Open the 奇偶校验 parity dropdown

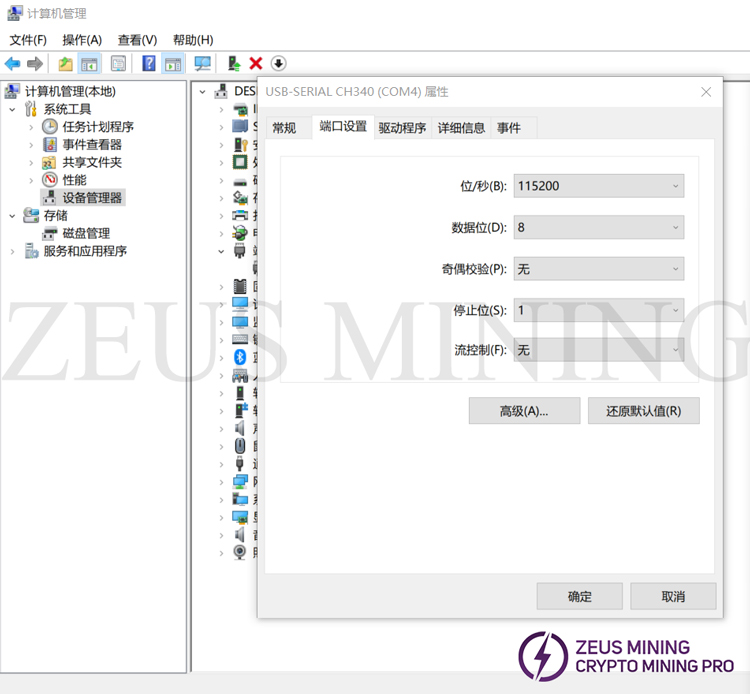pyautogui.click(x=599, y=269)
